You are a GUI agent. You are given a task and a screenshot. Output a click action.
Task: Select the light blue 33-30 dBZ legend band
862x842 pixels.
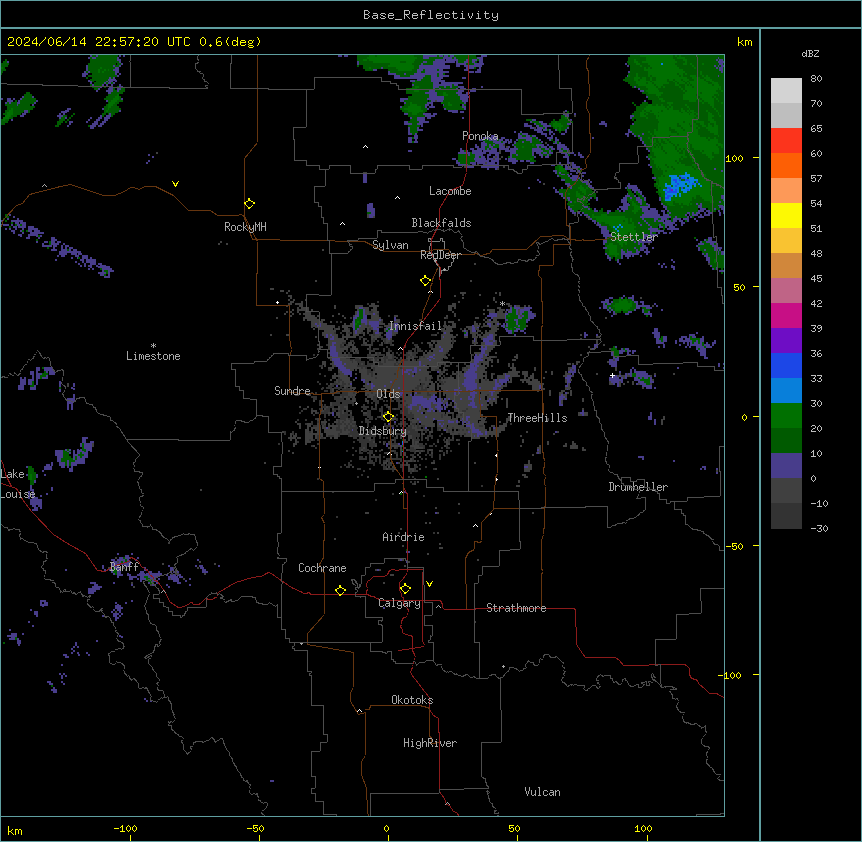point(786,391)
